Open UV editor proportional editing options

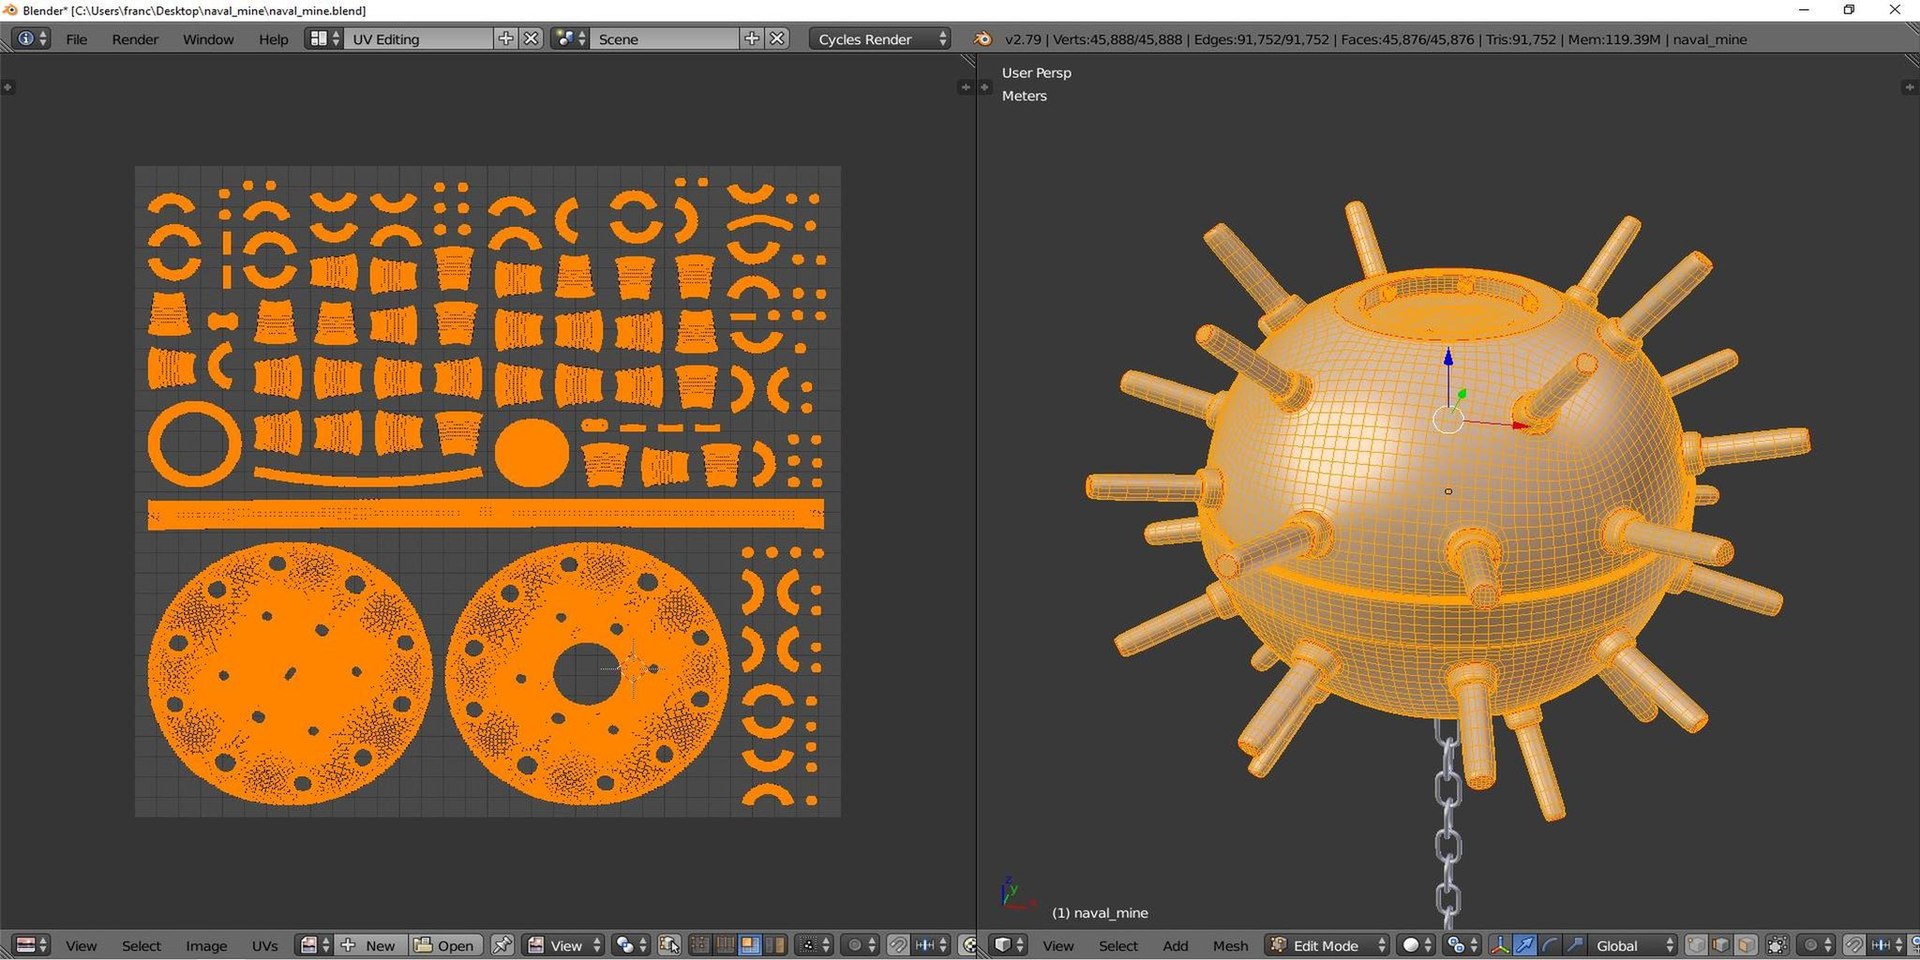point(860,945)
